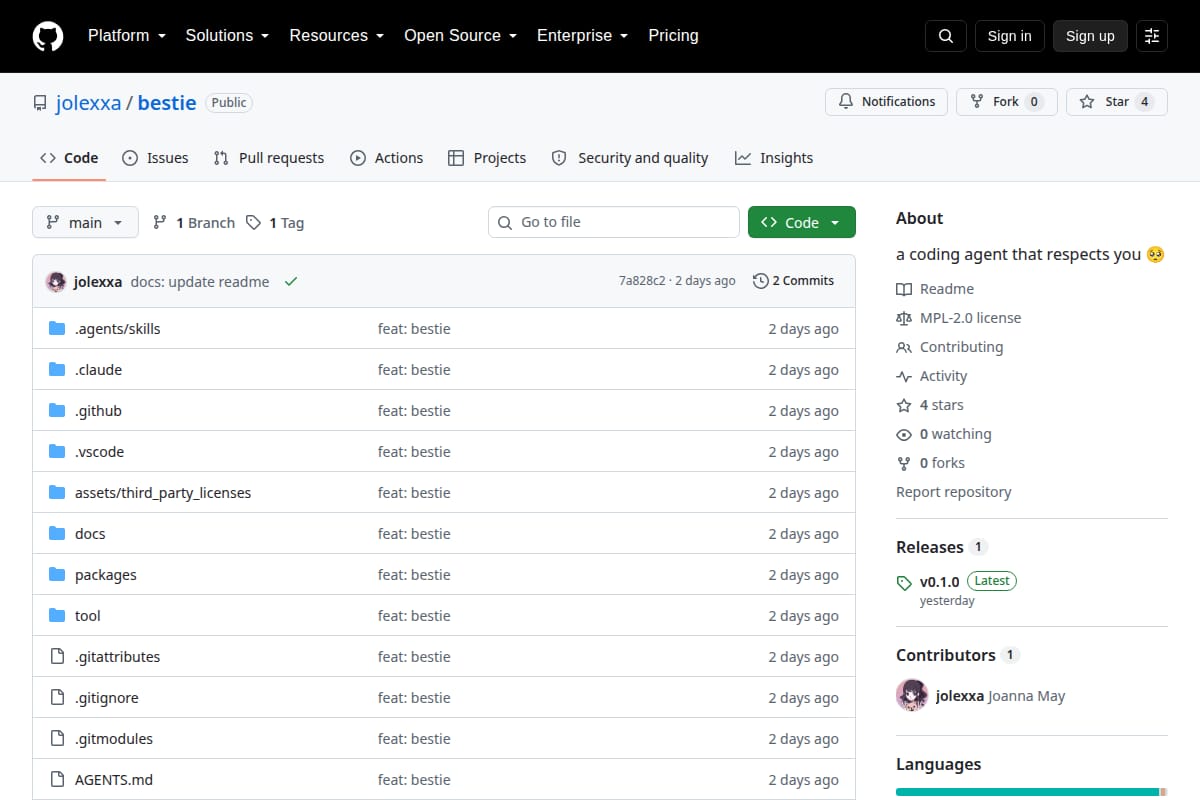Click the AGENTS.md file icon

point(57,780)
